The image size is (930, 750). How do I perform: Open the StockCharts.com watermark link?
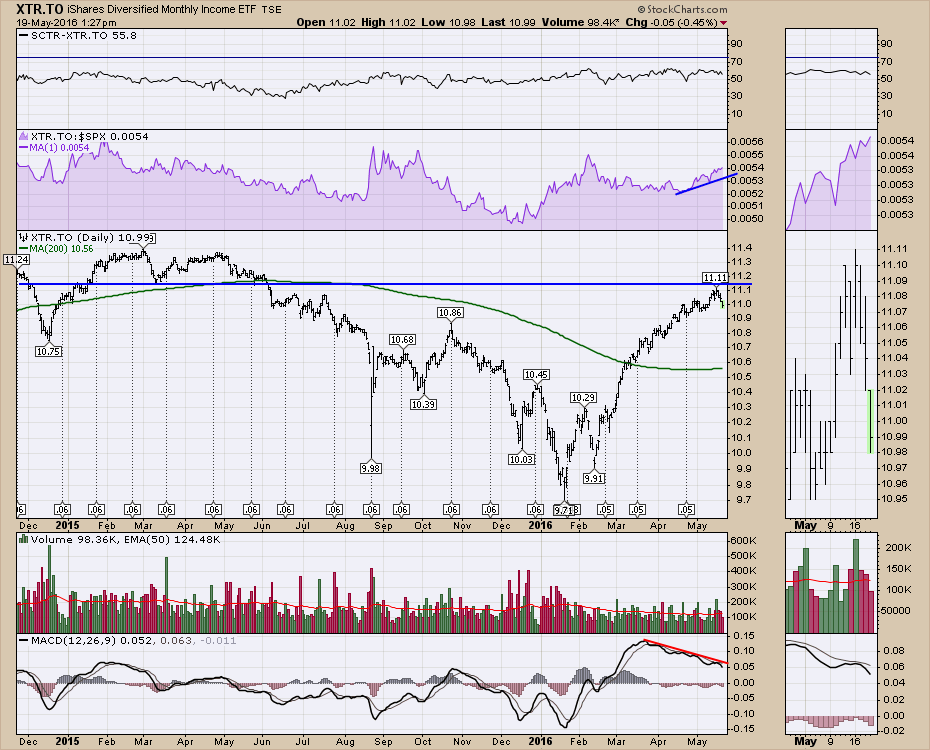point(682,9)
